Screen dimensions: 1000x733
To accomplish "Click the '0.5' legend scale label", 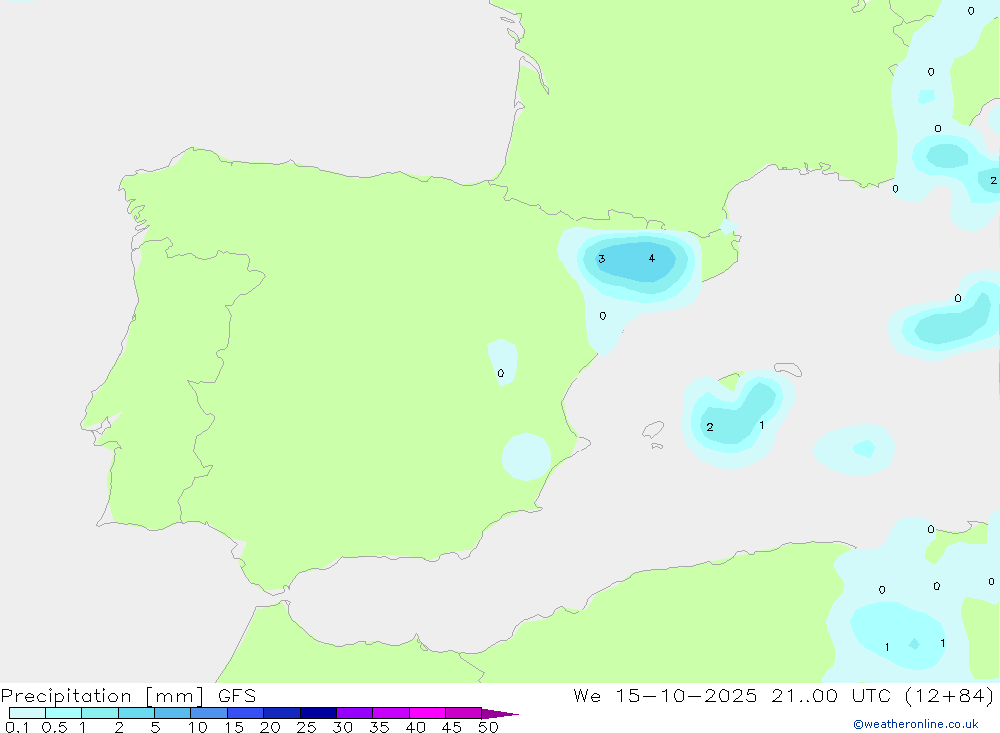I will pyautogui.click(x=54, y=727).
